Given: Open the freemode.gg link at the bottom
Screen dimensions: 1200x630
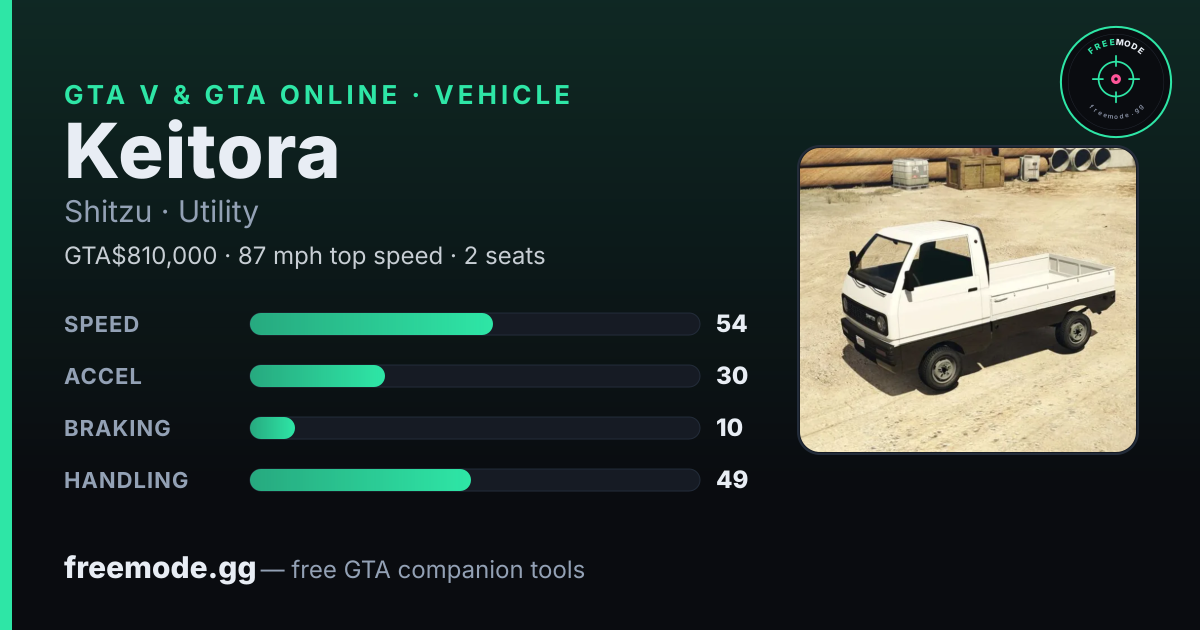Looking at the screenshot, I should 160,569.
